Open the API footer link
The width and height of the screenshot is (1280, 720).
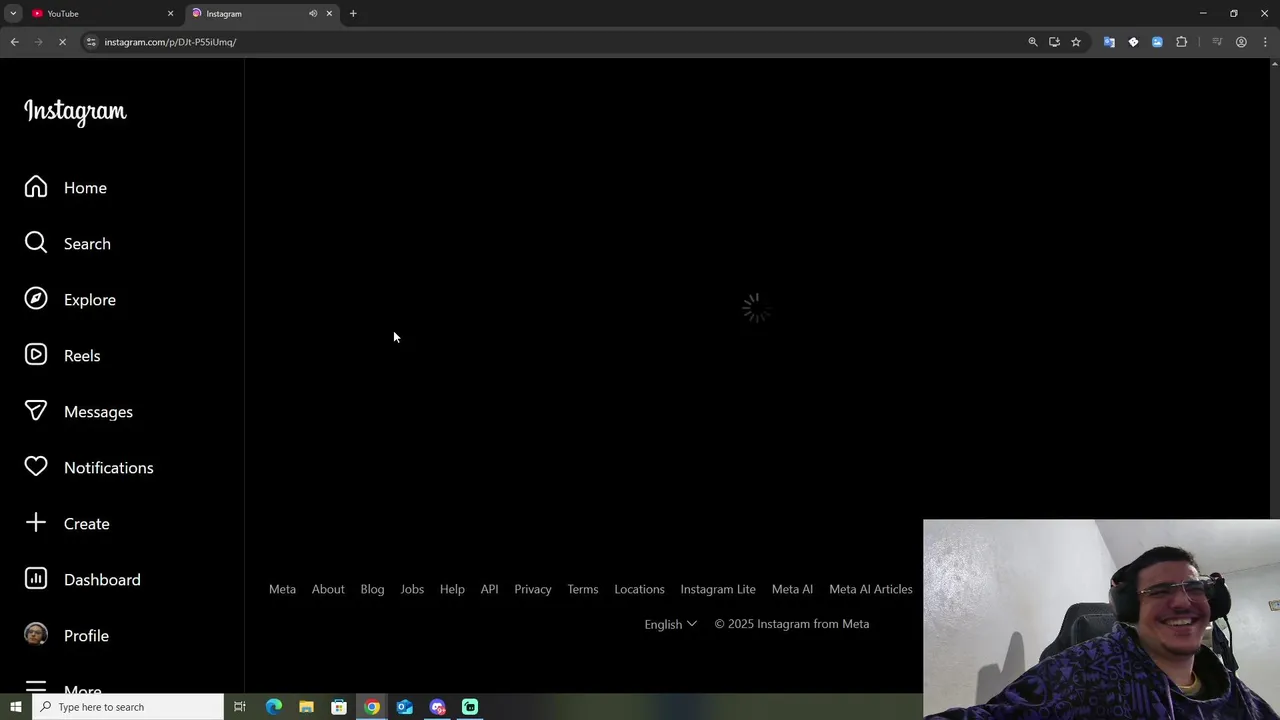pyautogui.click(x=489, y=589)
